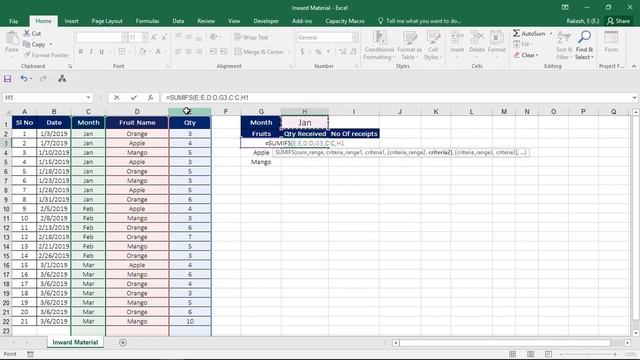Click the Fruit Name header cell
This screenshot has width=640, height=360.
coord(137,122)
